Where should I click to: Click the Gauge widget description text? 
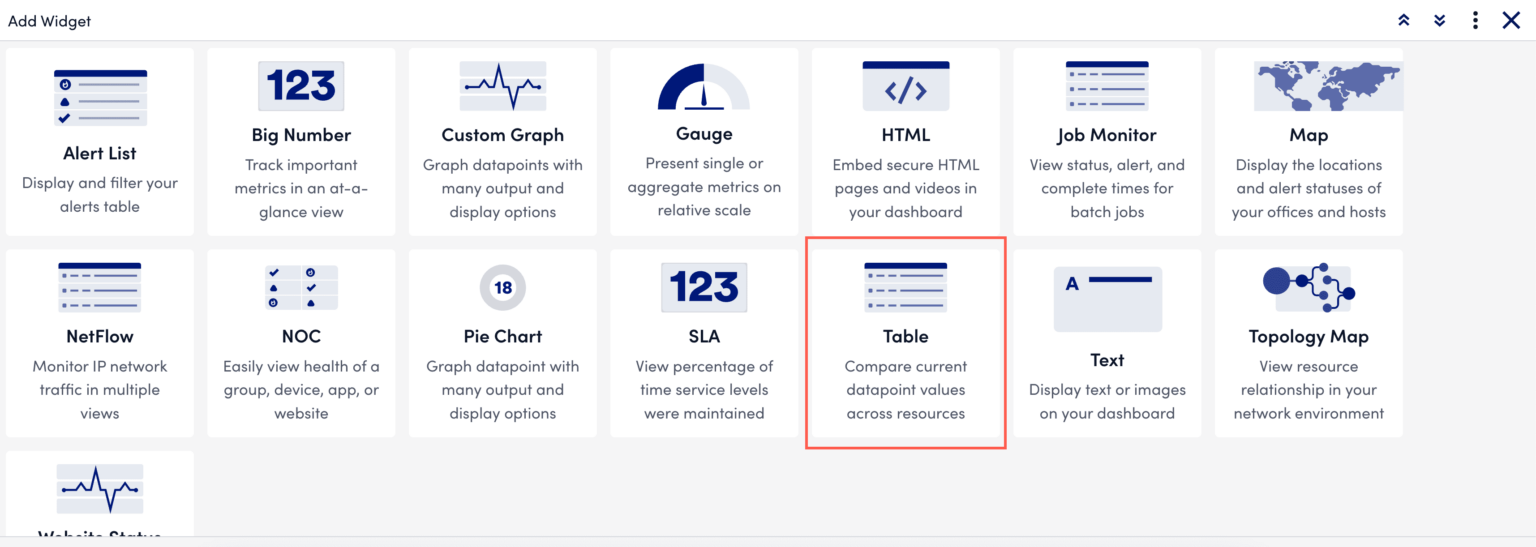coord(704,187)
